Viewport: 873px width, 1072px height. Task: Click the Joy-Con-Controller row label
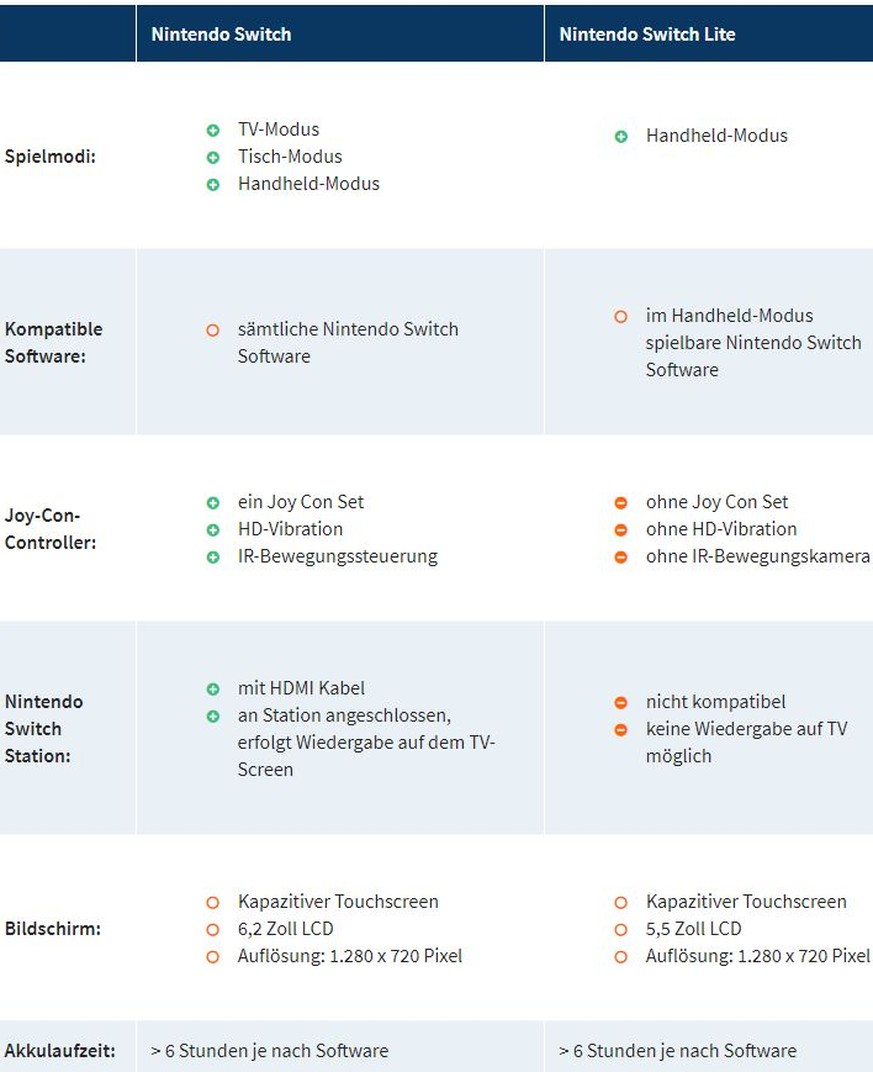[50, 528]
